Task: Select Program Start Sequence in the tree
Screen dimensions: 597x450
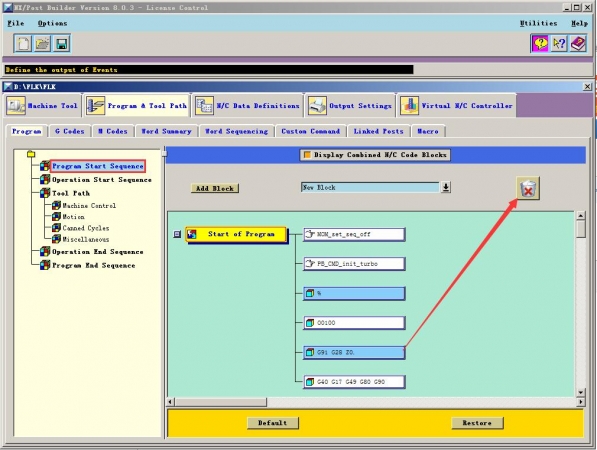Action: [97, 166]
